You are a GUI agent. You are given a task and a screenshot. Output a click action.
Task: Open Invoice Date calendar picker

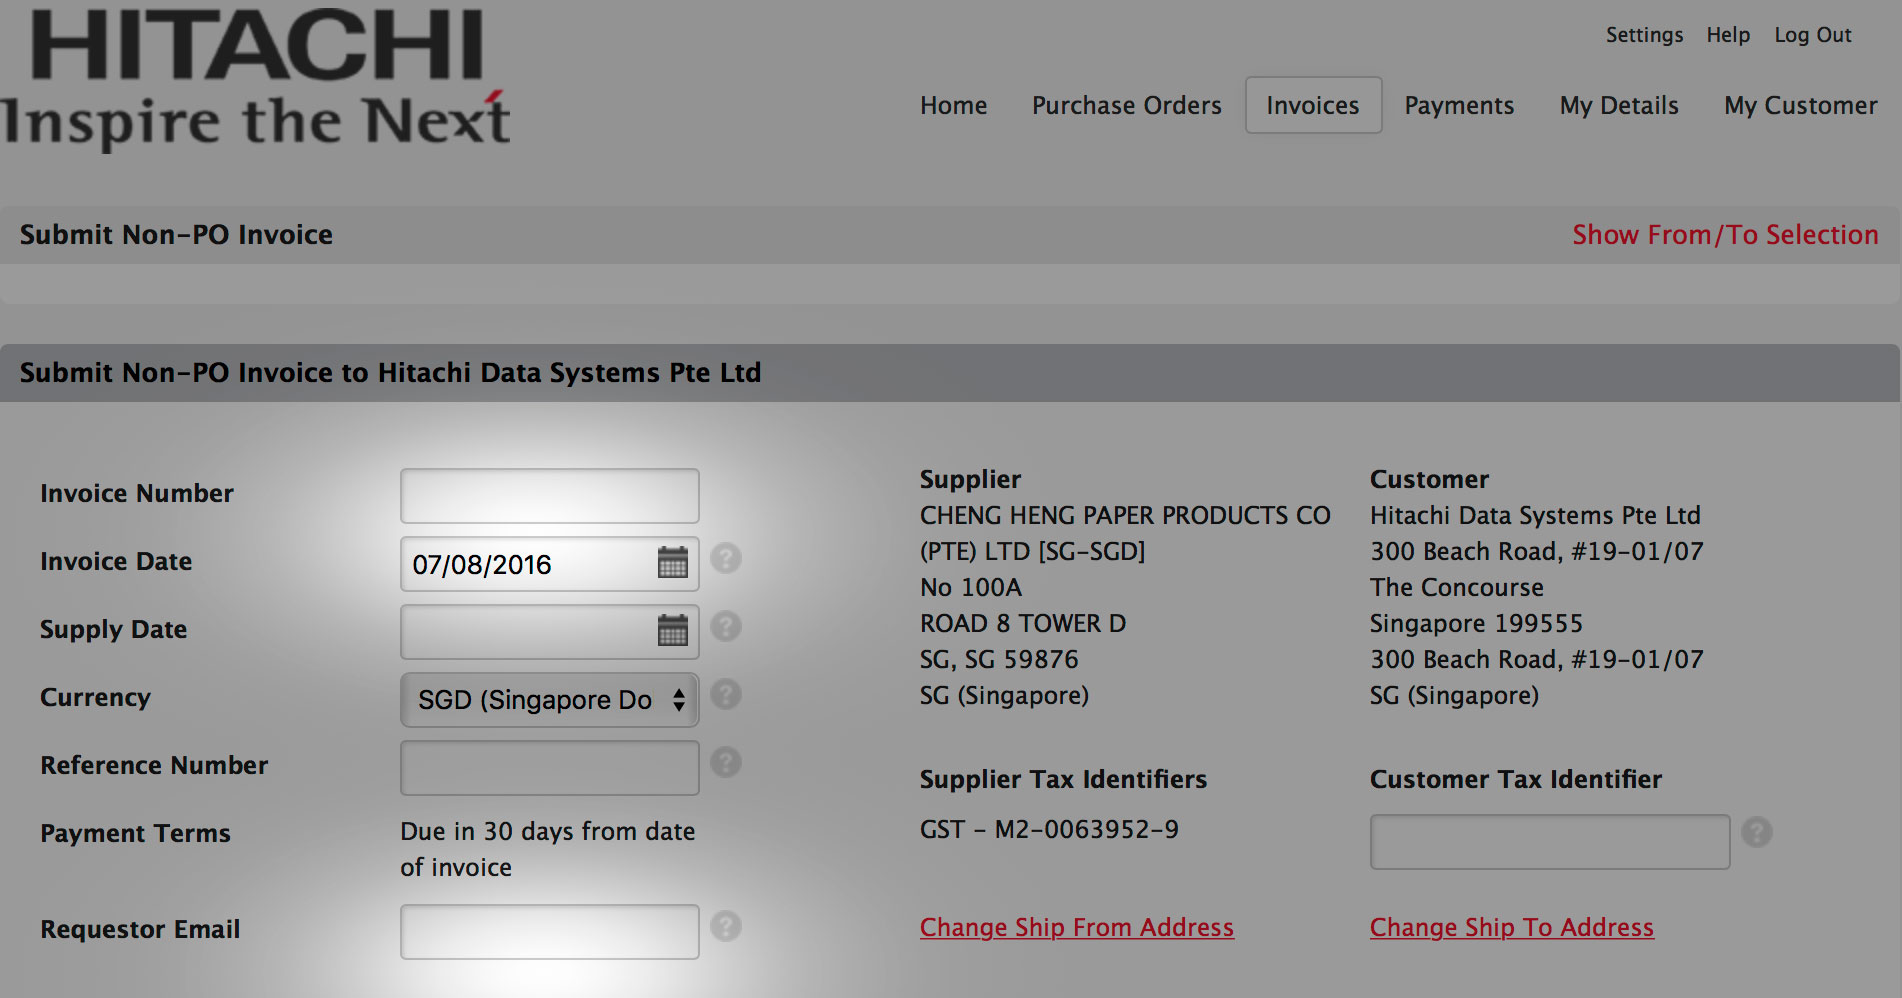click(x=673, y=563)
